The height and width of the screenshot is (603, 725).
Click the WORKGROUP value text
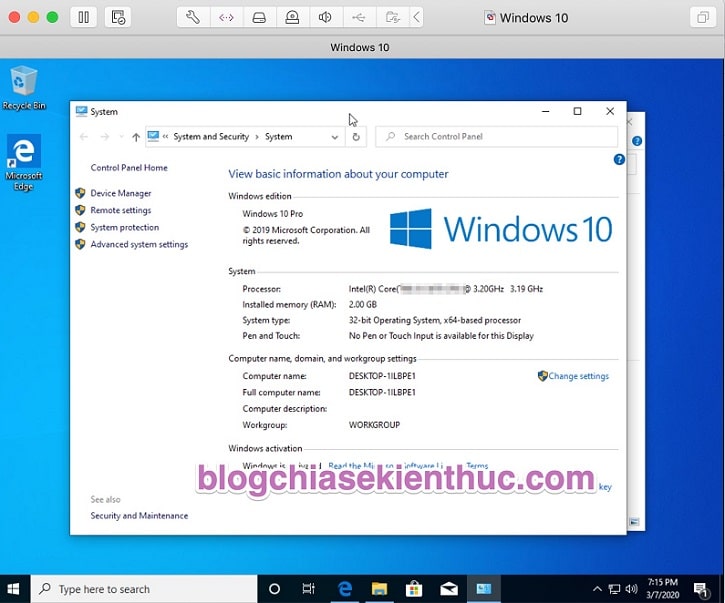tap(374, 425)
